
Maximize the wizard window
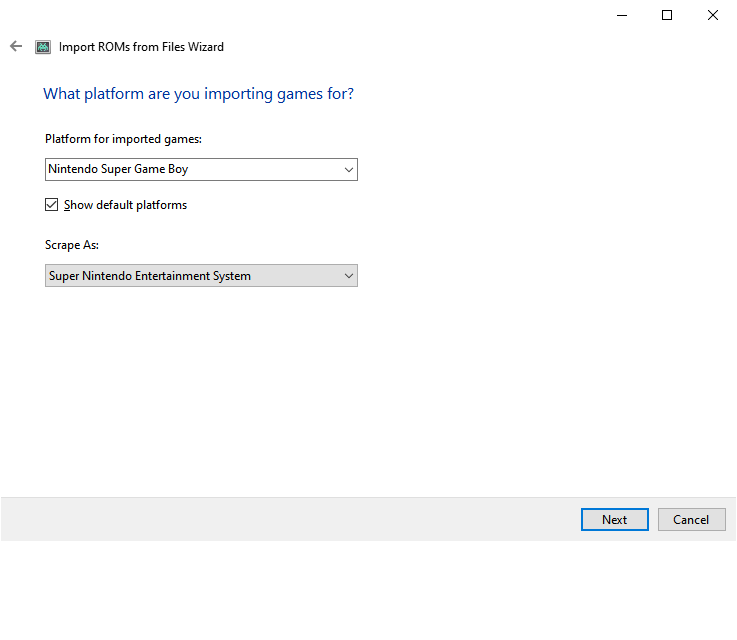click(x=667, y=16)
